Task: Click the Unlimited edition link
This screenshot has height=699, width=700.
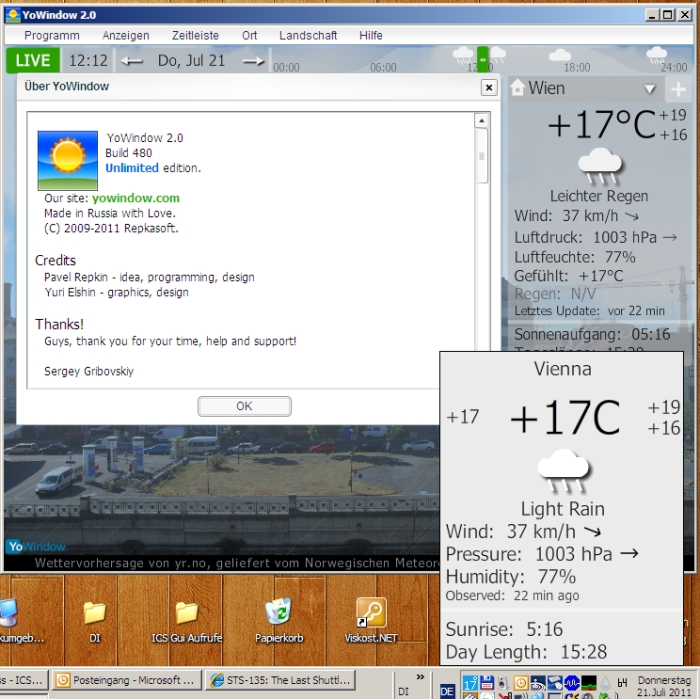Action: (132, 168)
